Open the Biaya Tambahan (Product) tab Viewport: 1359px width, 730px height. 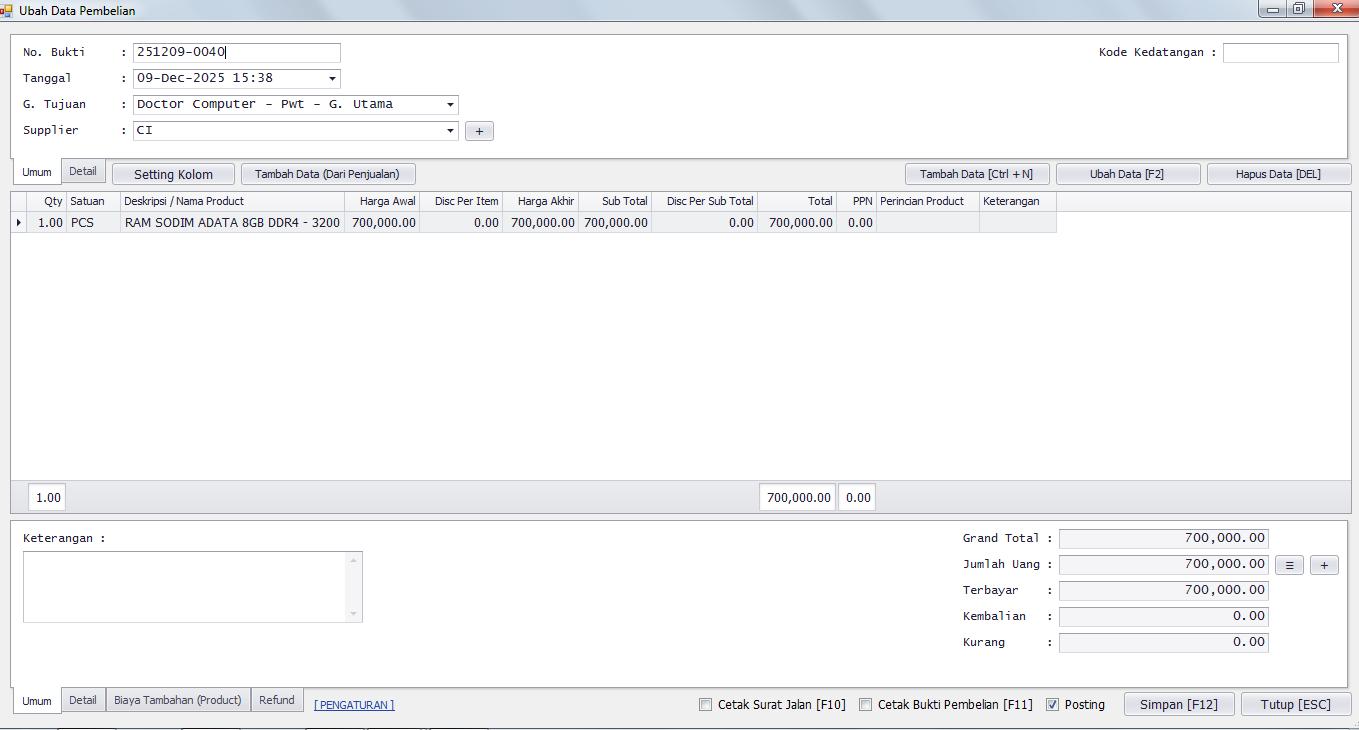point(177,700)
